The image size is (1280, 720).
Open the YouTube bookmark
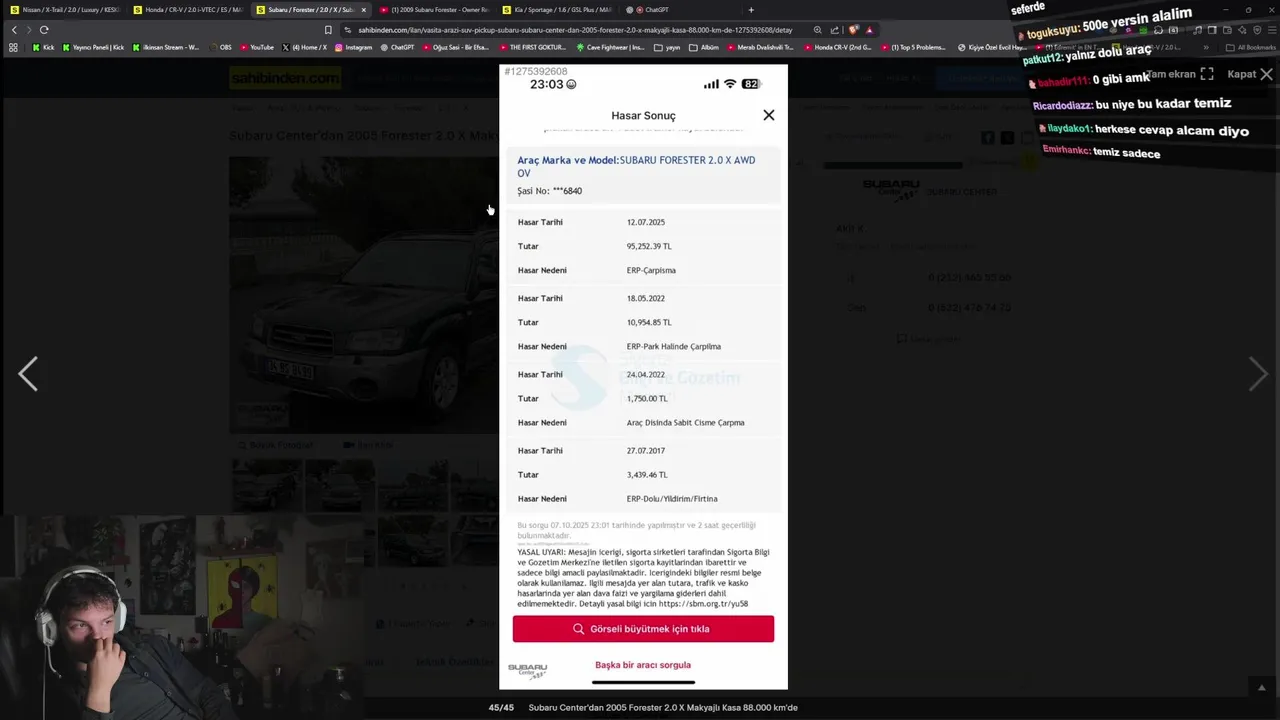tap(256, 47)
